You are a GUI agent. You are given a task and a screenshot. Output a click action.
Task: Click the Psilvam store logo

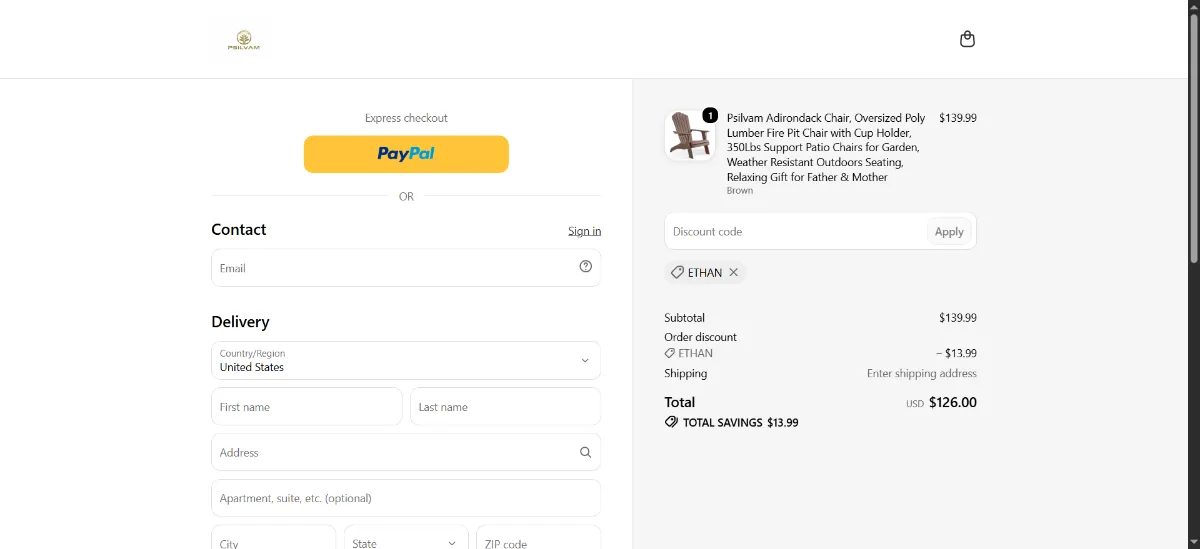243,40
